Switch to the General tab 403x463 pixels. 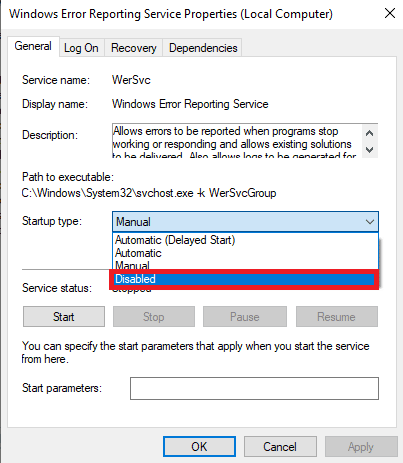(33, 46)
